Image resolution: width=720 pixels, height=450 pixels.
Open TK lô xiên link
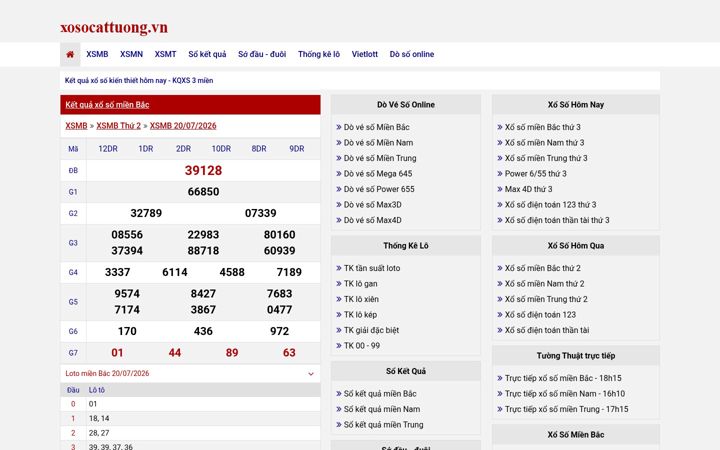pyautogui.click(x=361, y=299)
